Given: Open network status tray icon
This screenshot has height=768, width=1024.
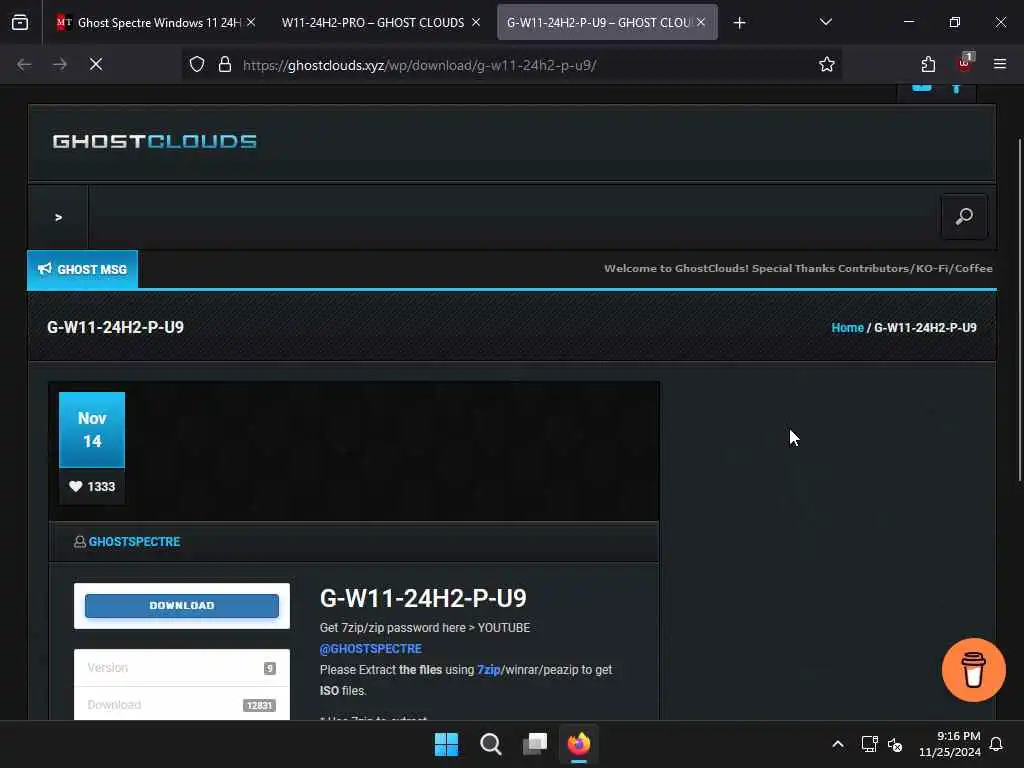Looking at the screenshot, I should (x=869, y=744).
